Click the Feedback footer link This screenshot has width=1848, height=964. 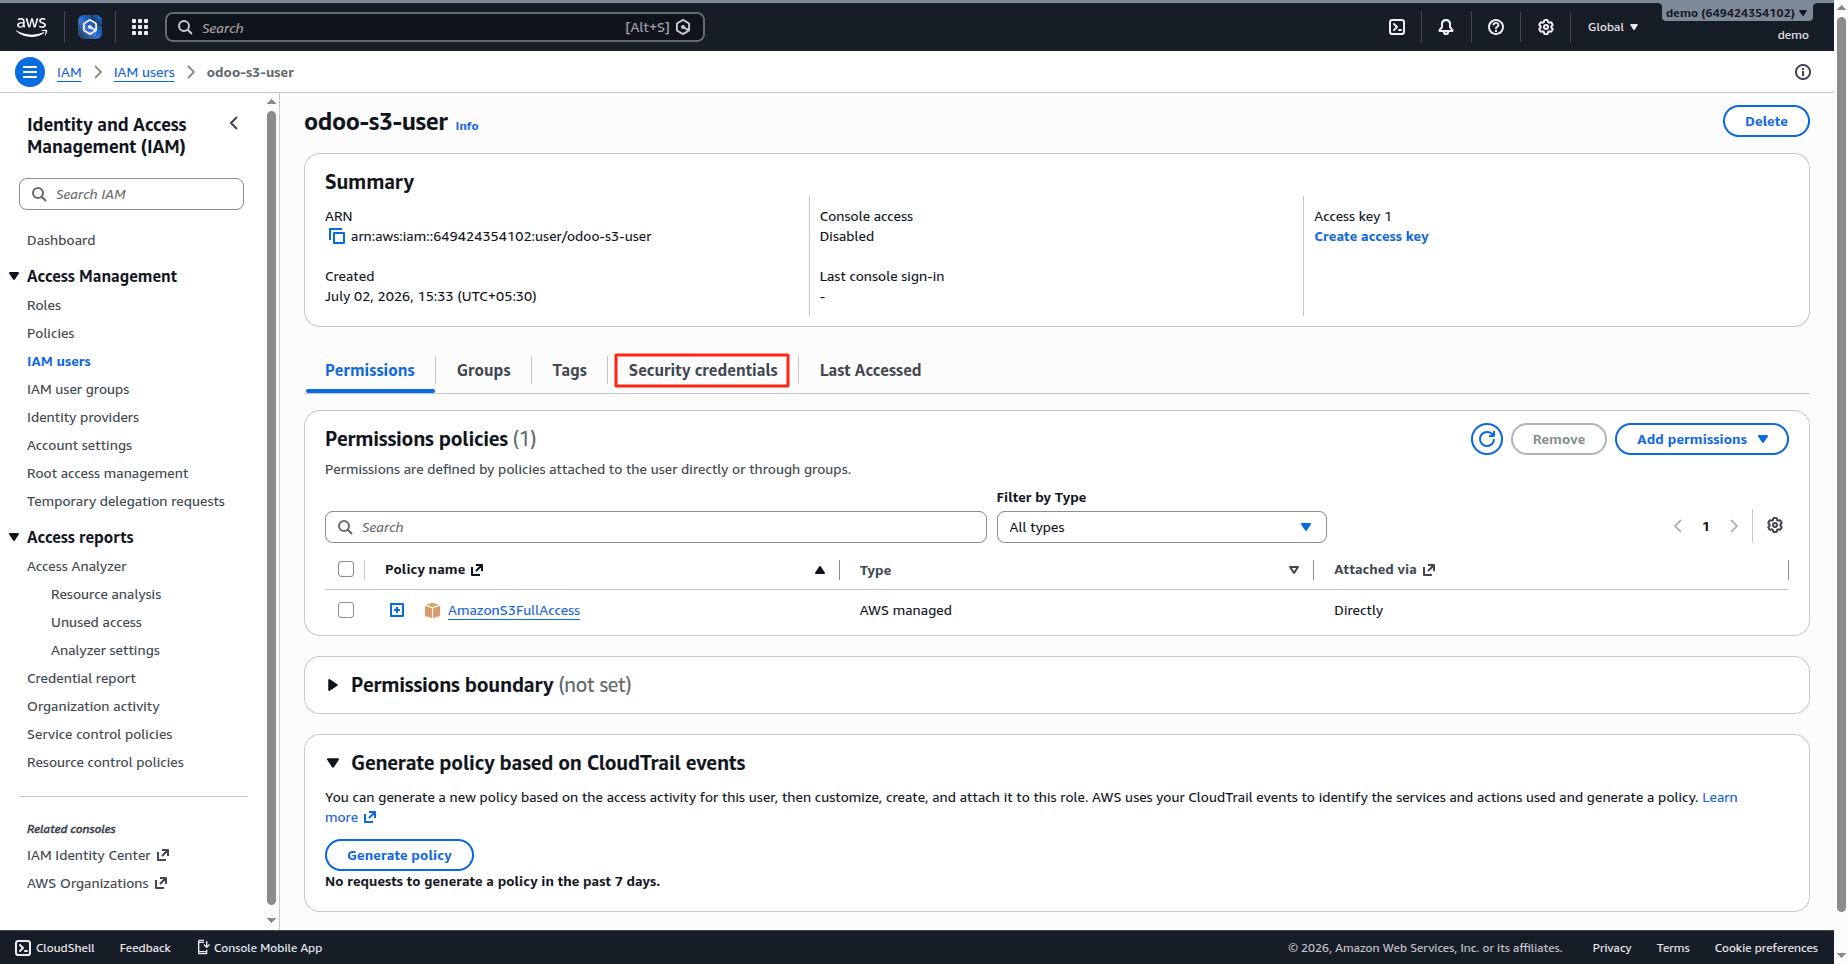pos(145,948)
